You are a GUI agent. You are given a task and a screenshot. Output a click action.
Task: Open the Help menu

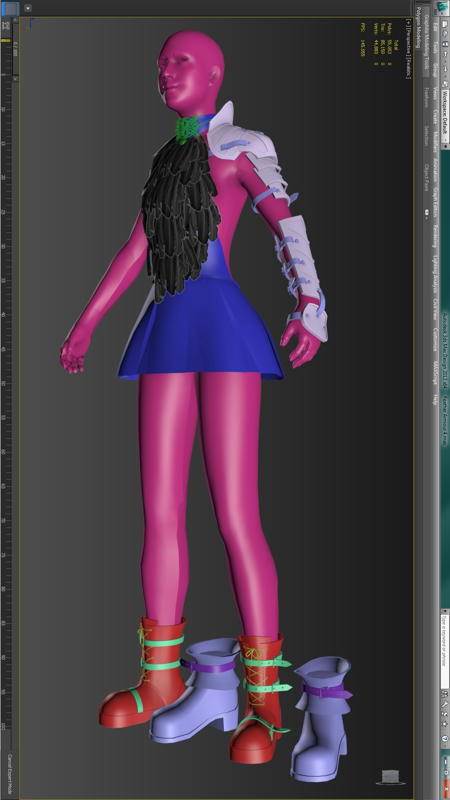pyautogui.click(x=435, y=399)
